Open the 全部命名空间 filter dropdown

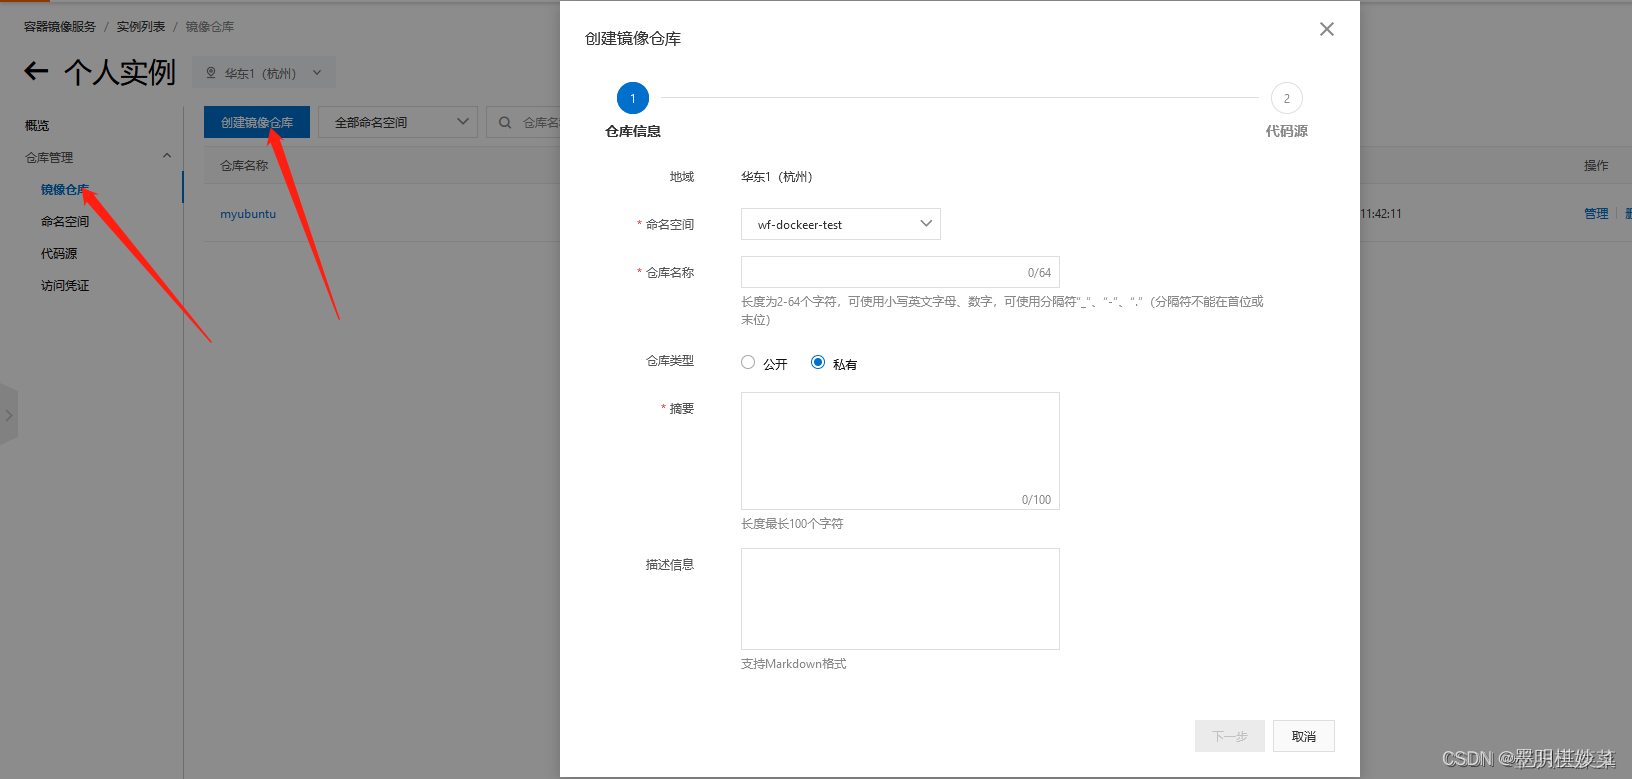[x=398, y=122]
